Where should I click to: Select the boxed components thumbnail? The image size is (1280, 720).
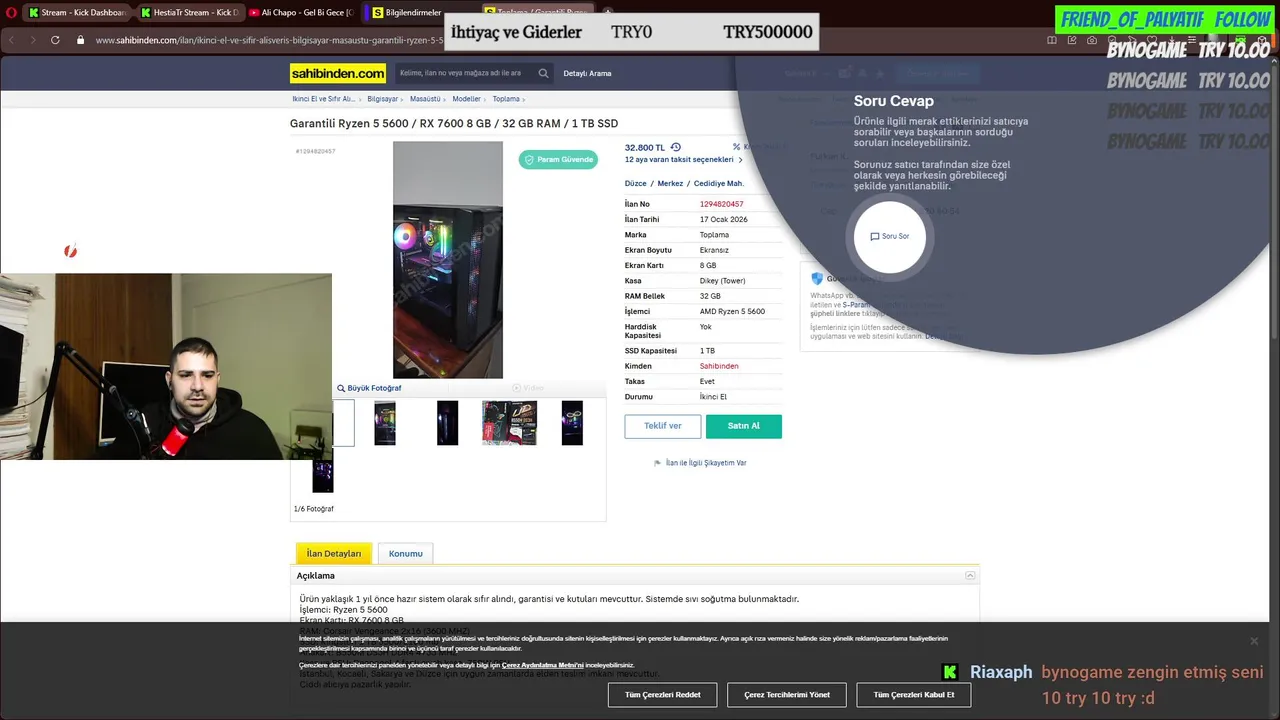coord(509,423)
